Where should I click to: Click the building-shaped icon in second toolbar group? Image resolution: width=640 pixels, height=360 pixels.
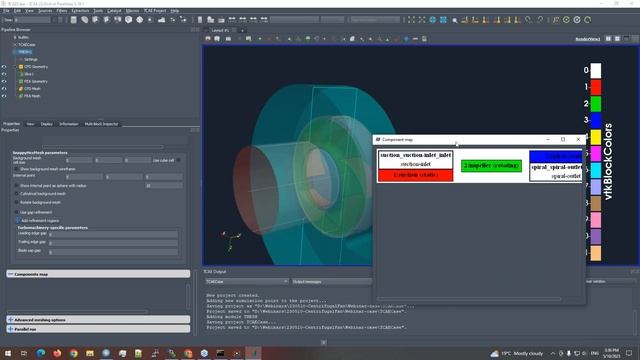pyautogui.click(x=211, y=20)
